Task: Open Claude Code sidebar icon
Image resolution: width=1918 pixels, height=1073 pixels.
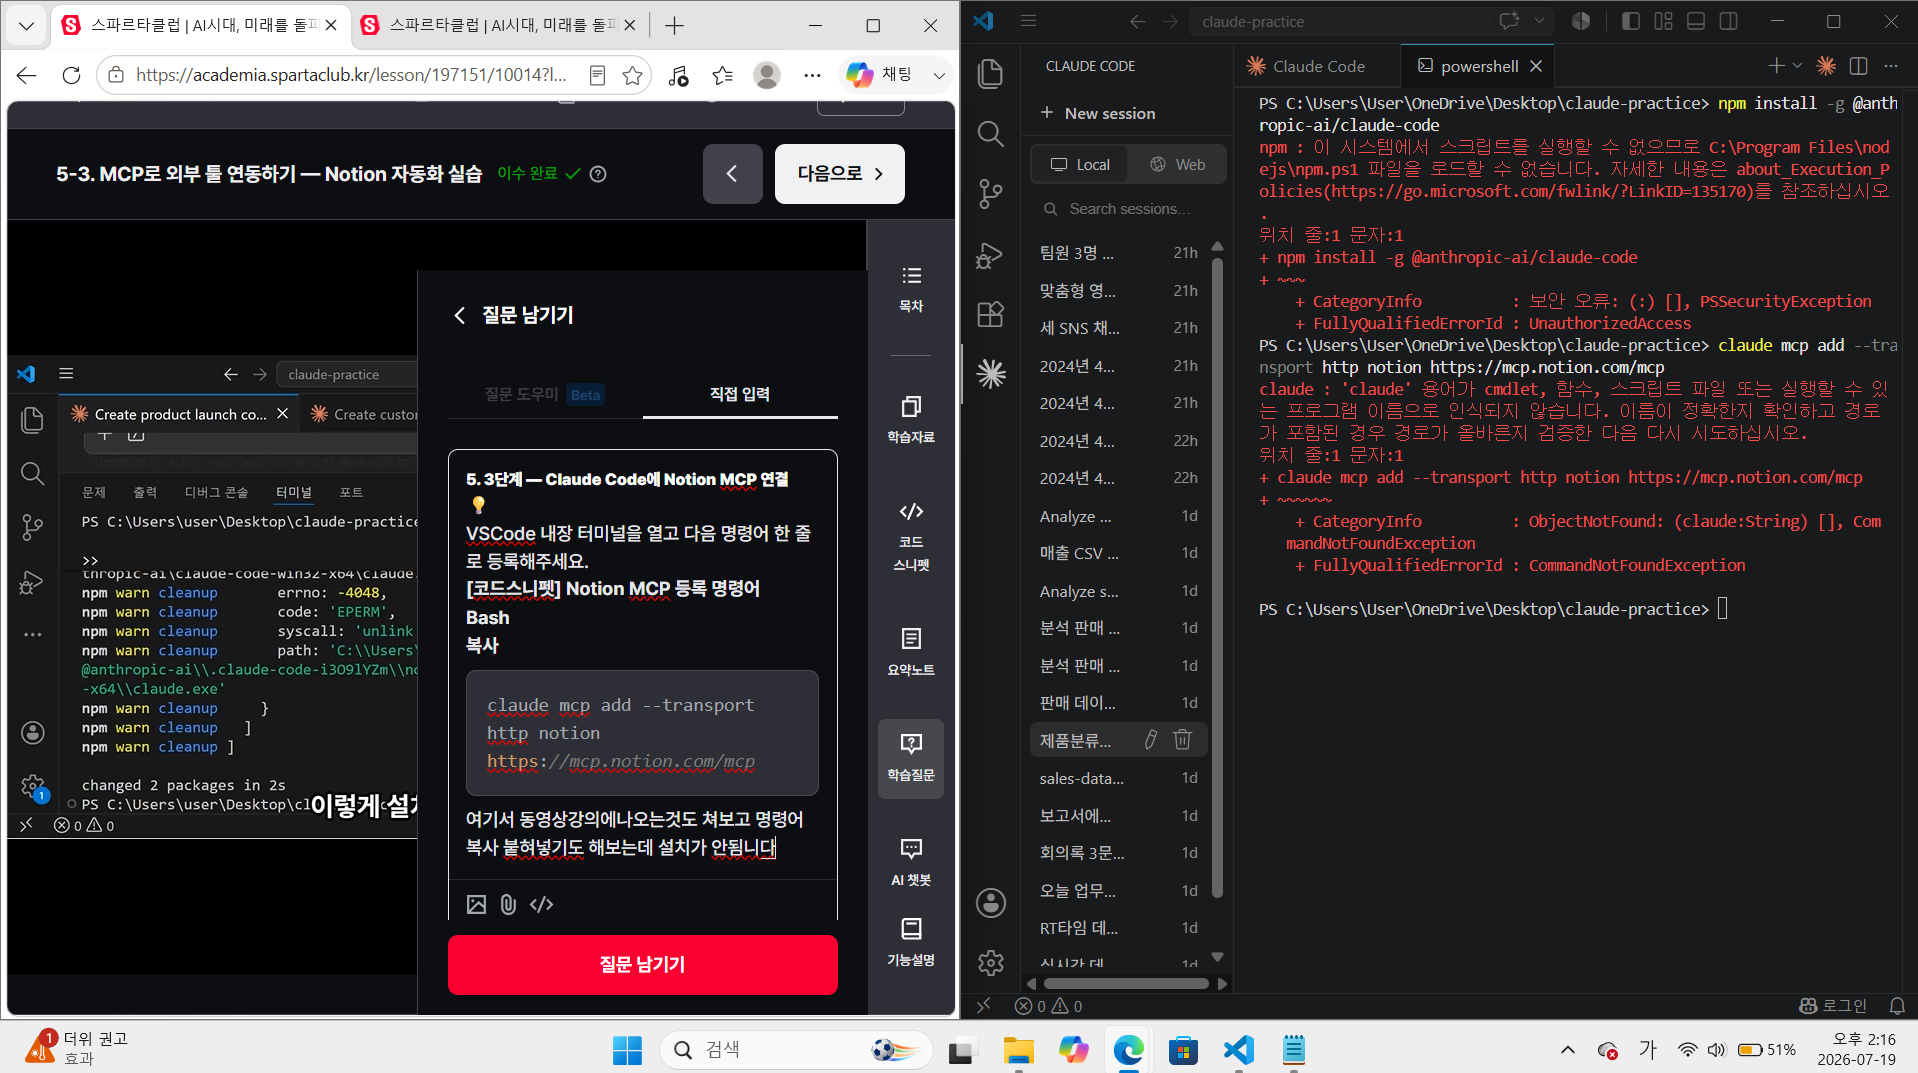Action: point(991,374)
